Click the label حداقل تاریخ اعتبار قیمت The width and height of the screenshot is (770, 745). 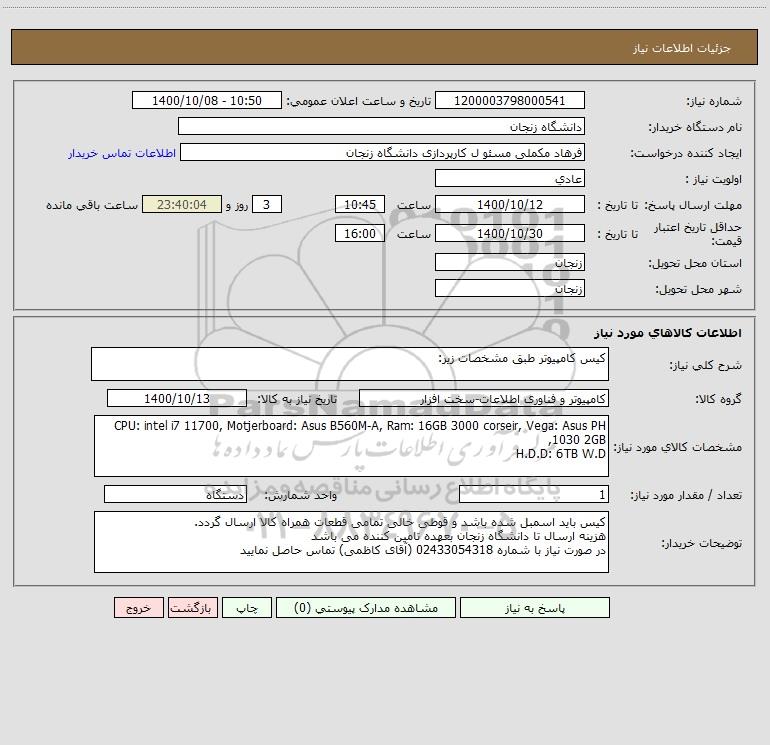(x=698, y=234)
